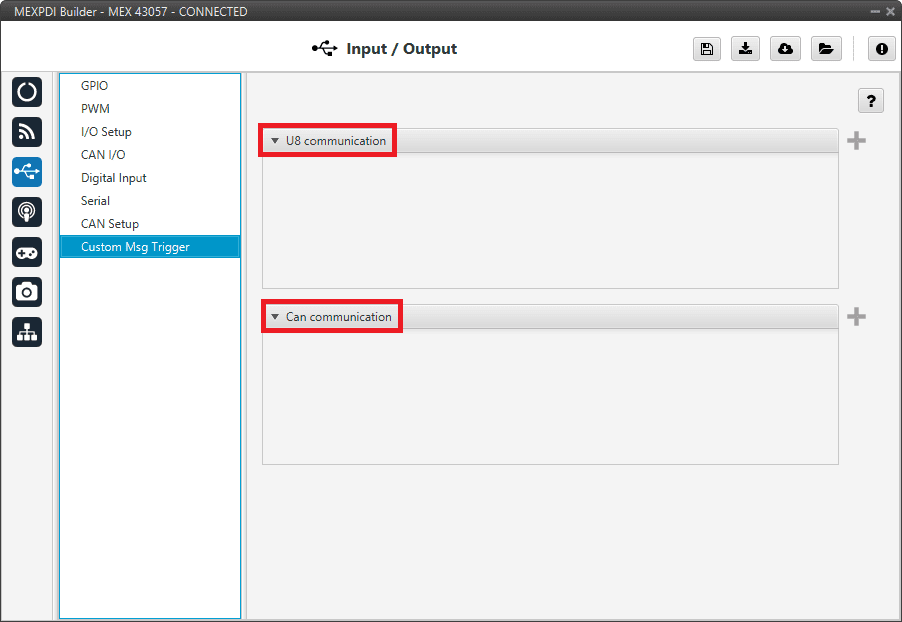This screenshot has height=622, width=902.
Task: Click the open folder toolbar icon
Action: point(826,49)
